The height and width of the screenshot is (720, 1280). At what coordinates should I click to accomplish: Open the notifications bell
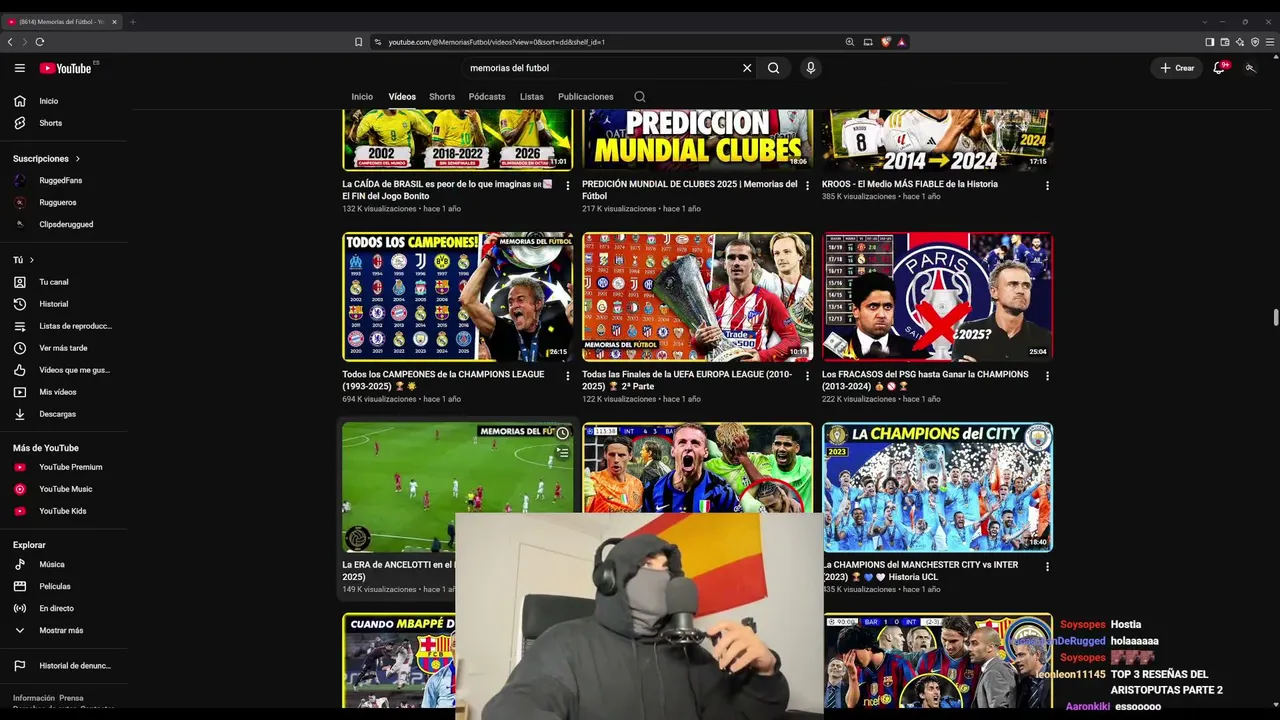point(1219,68)
